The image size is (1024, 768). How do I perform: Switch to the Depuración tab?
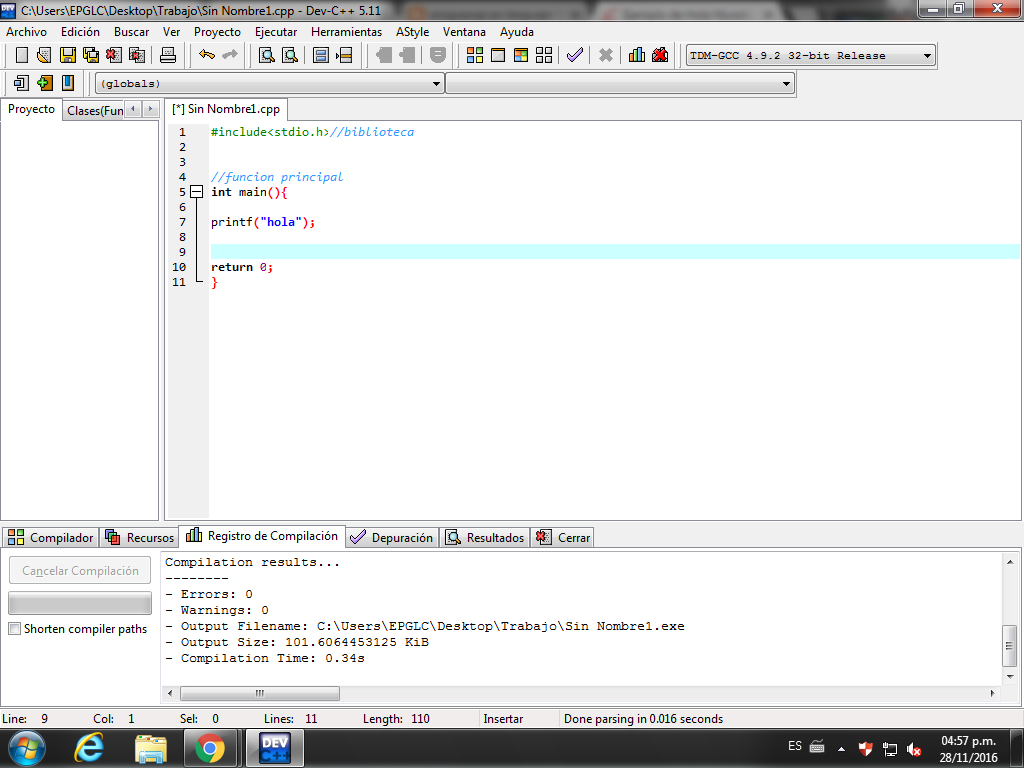391,536
